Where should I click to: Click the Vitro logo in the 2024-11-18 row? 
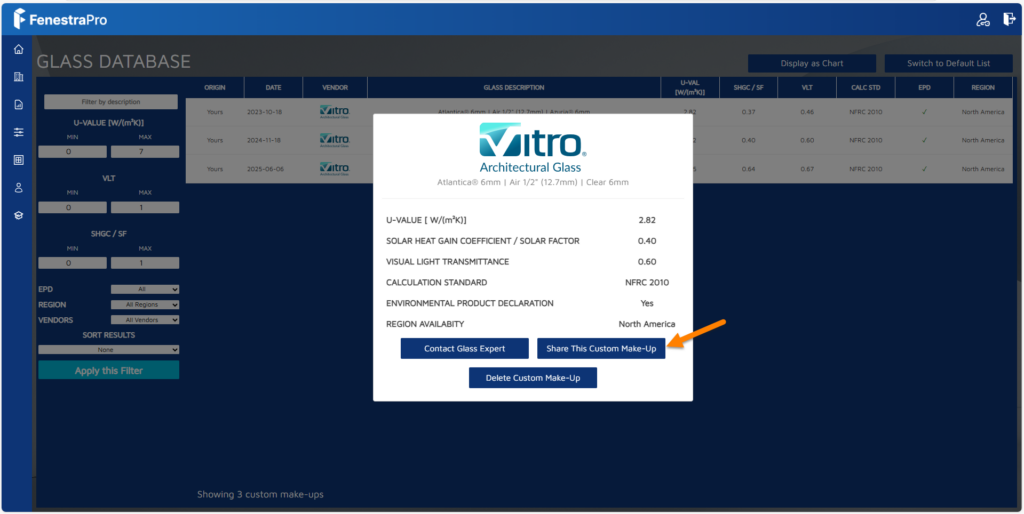tap(334, 140)
